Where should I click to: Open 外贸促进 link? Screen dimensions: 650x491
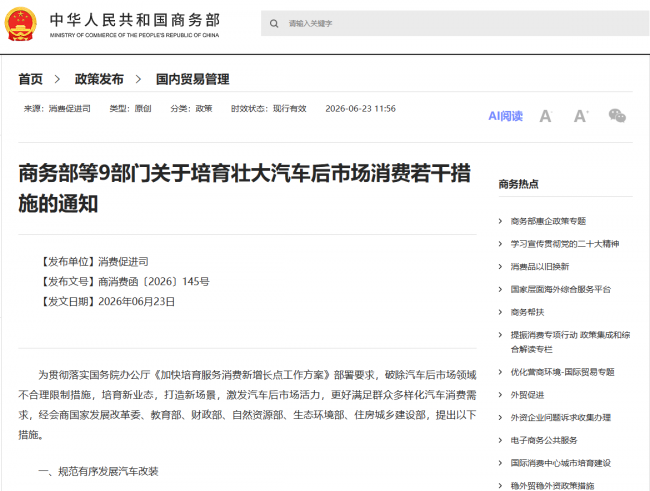click(527, 395)
